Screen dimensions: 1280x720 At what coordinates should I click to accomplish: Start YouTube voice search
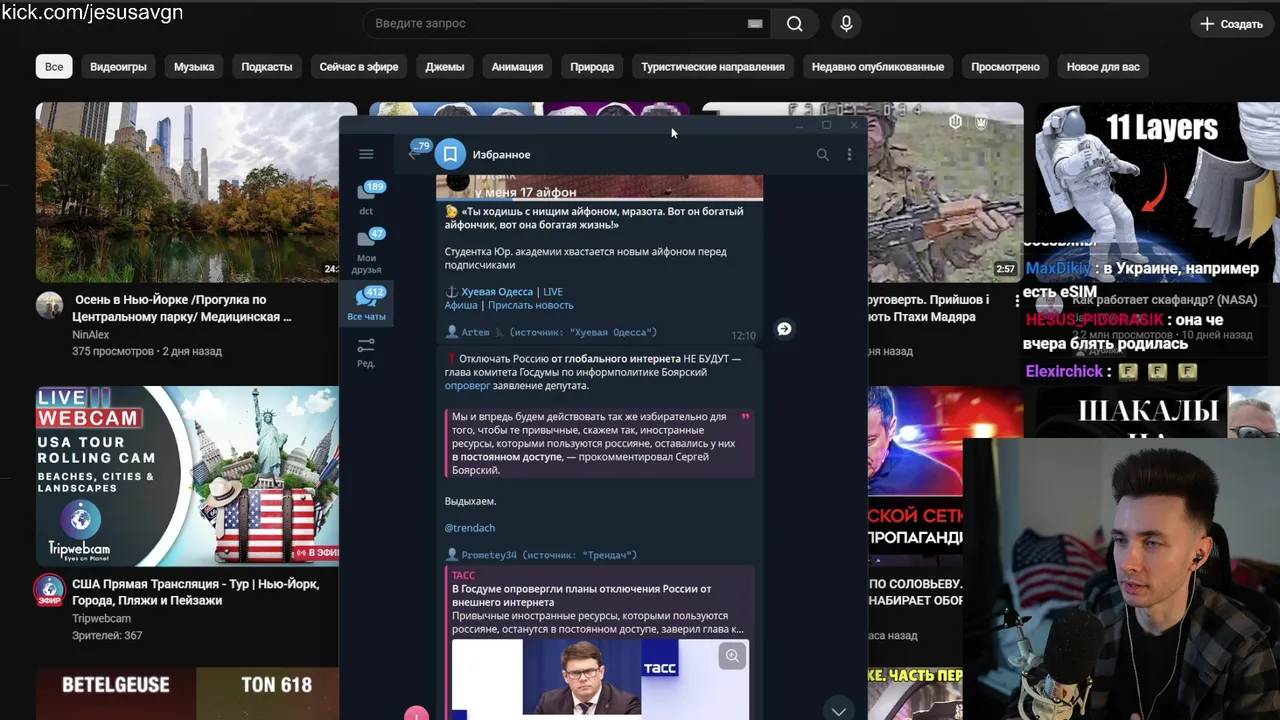point(846,23)
